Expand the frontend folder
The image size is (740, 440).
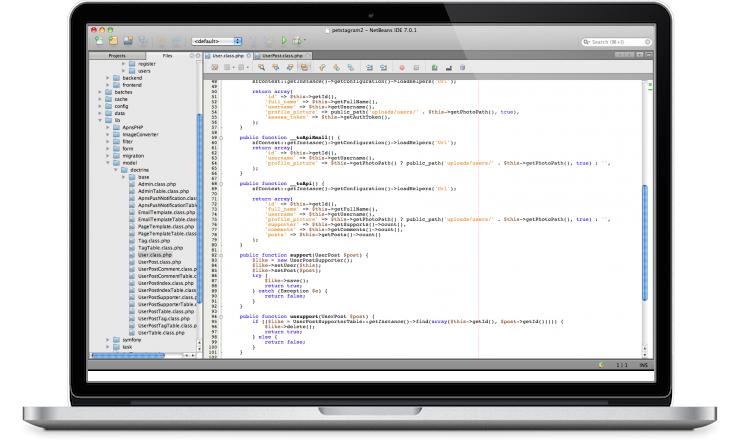(x=108, y=85)
